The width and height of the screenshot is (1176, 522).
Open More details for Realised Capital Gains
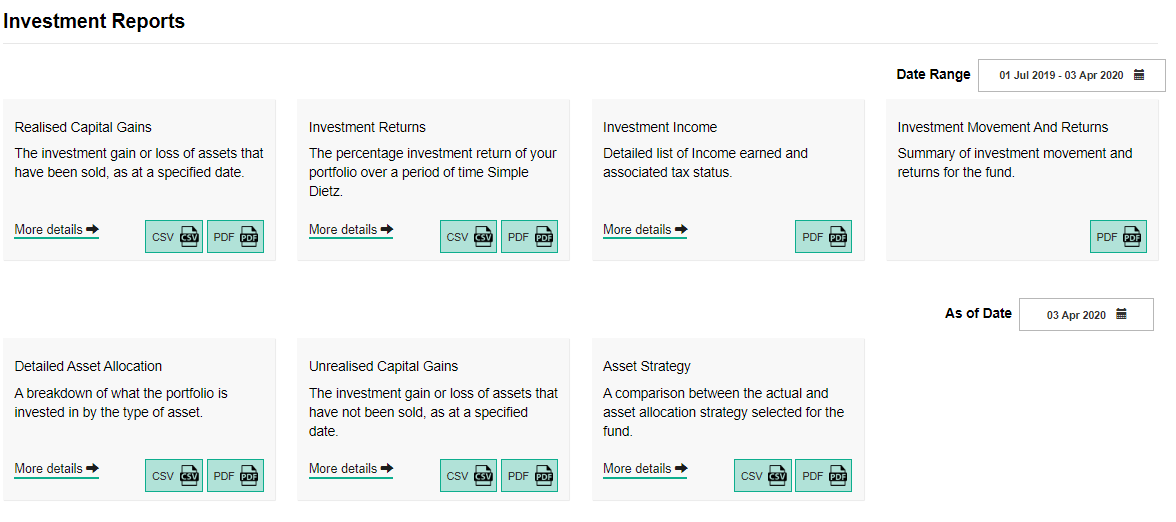pyautogui.click(x=56, y=230)
